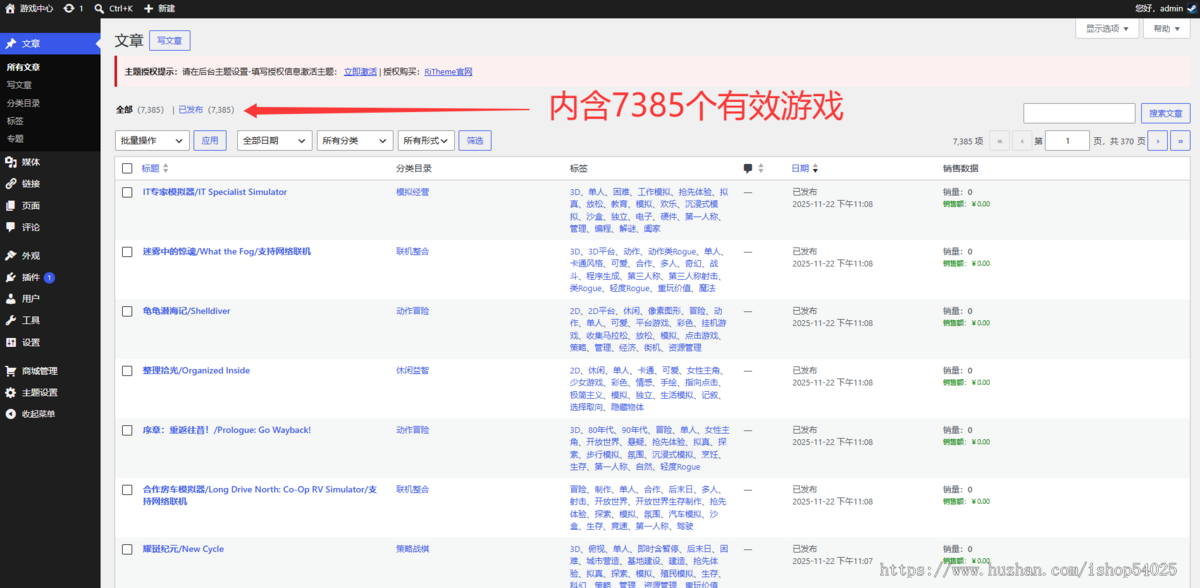Screen dimensions: 1200x588
Task: Check the IT专家模拟器 row checkbox
Action: 127,192
